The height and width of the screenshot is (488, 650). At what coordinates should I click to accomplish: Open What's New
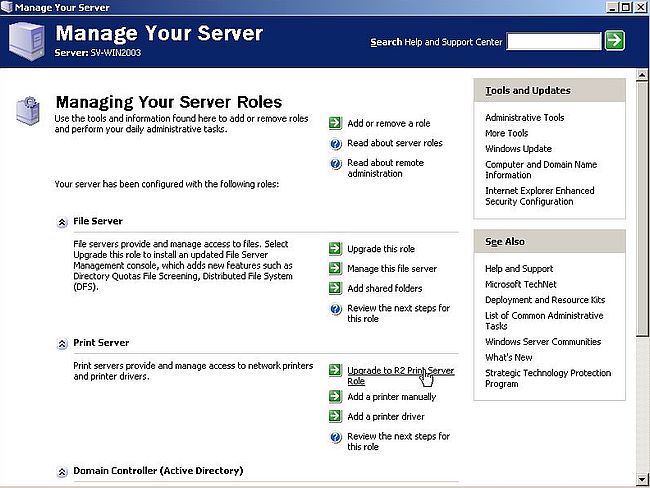[x=509, y=357]
